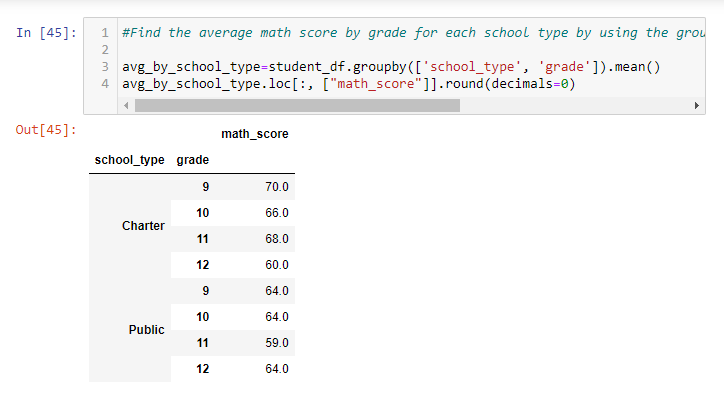Click Public grade 12 value 64.0
The image size is (724, 411).
(277, 369)
